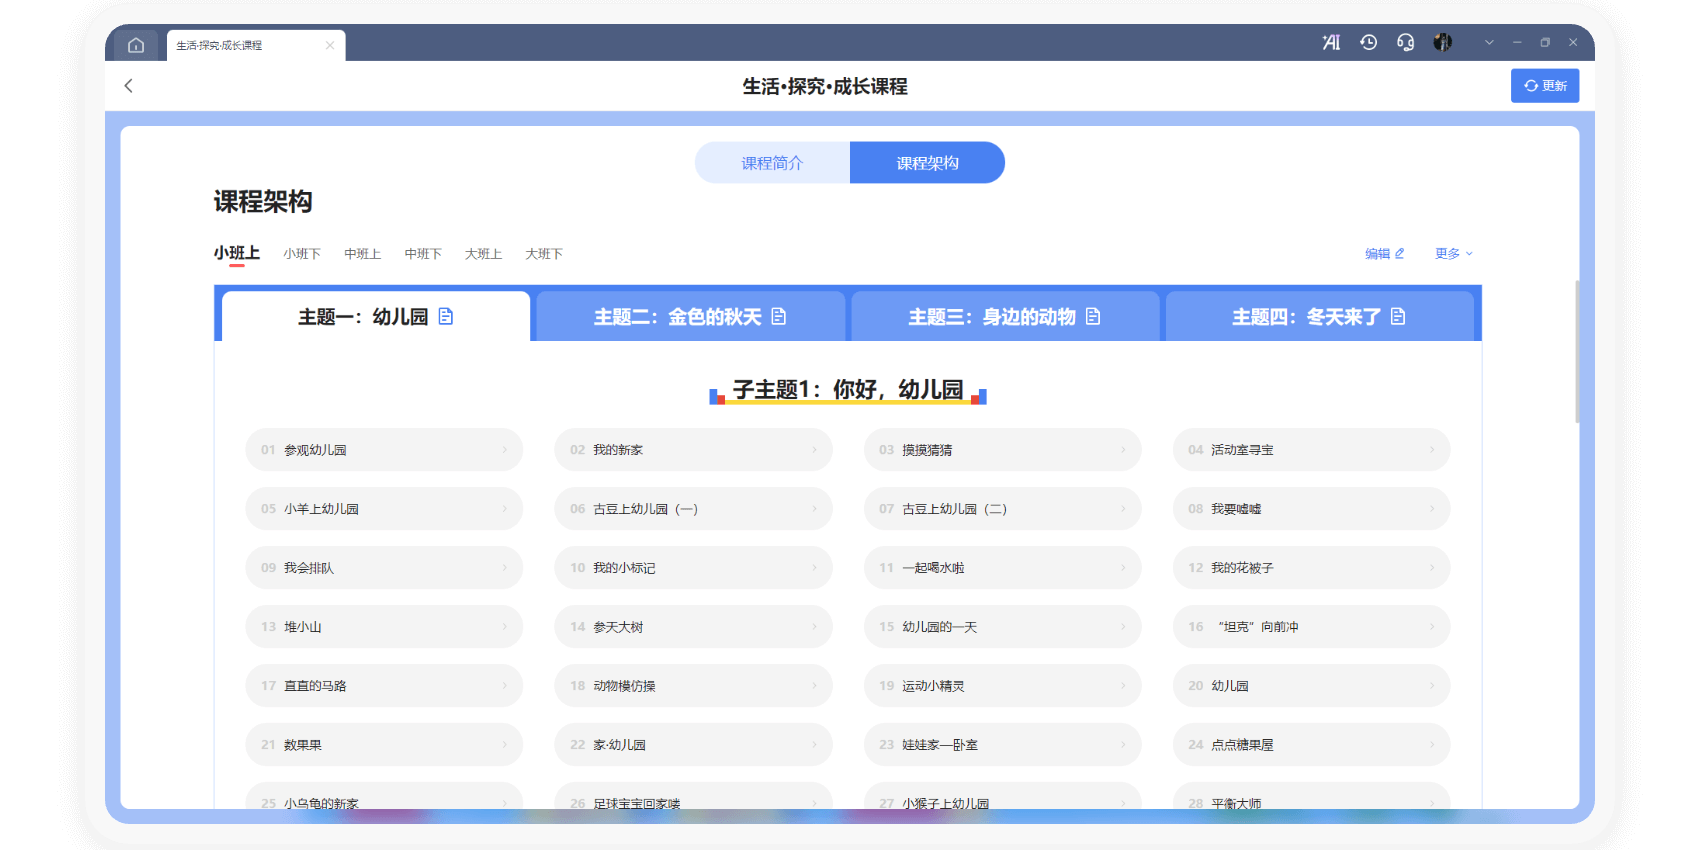Image resolution: width=1700 pixels, height=850 pixels.
Task: Click the back arrow icon
Action: [x=128, y=86]
